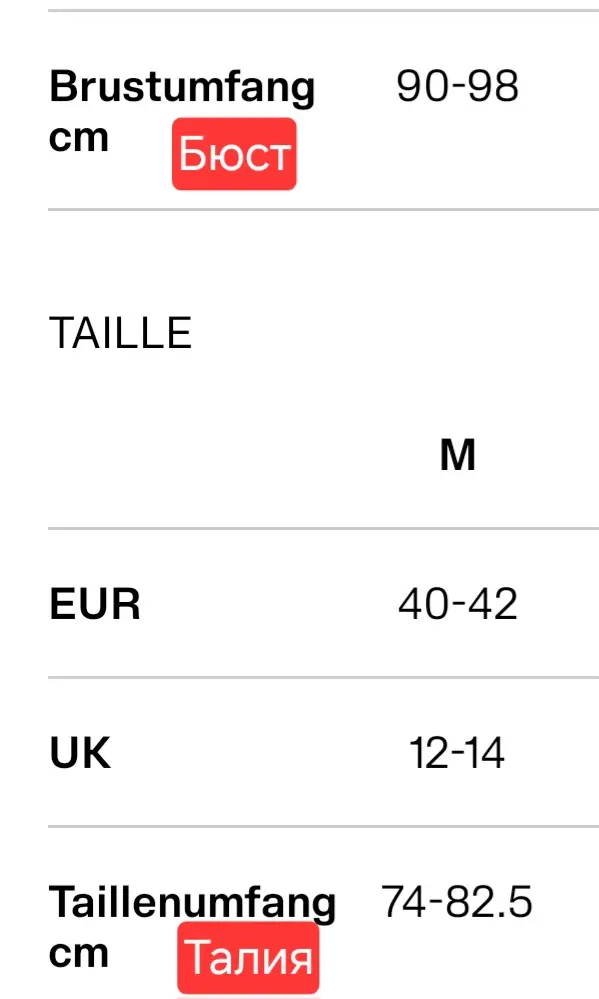
Task: Click the TAILLE section heading
Action: [120, 333]
